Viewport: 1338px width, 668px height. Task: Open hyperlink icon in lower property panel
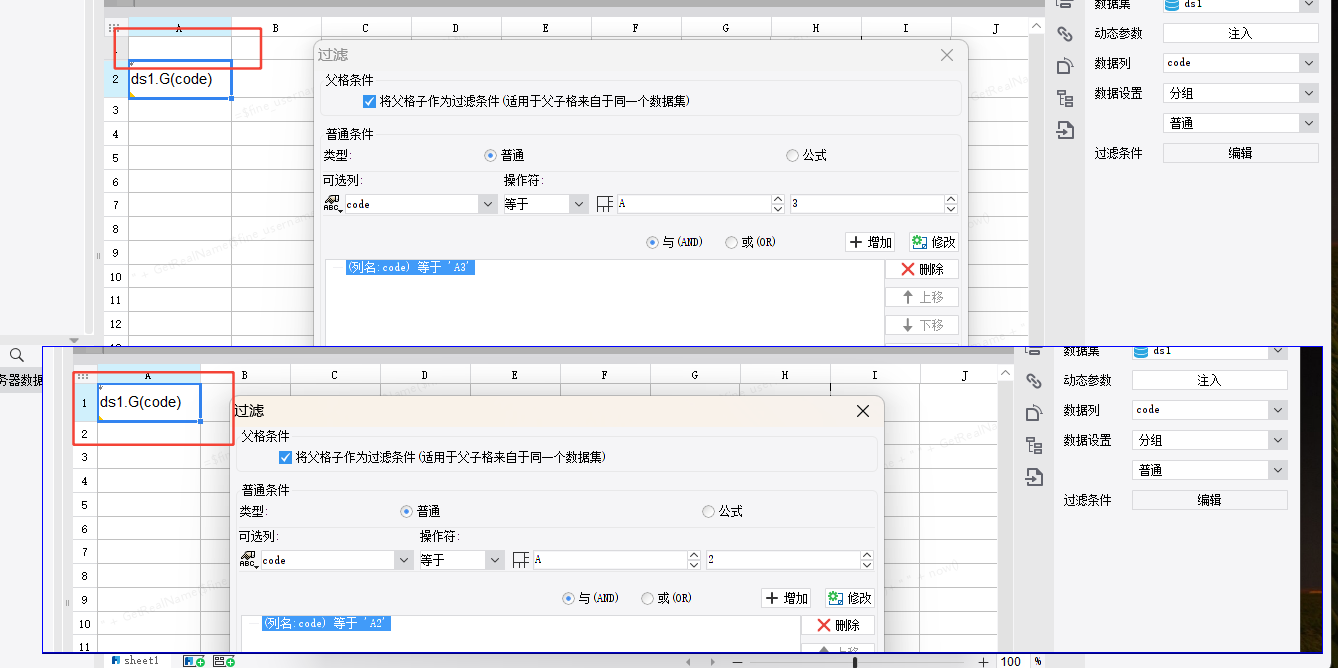click(1034, 381)
